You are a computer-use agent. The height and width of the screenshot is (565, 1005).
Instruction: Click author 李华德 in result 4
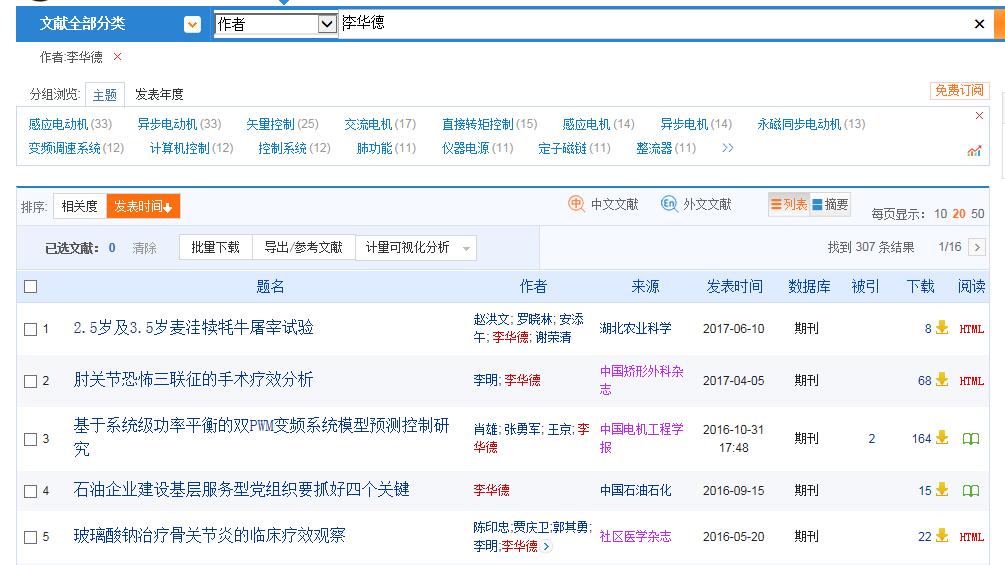492,491
